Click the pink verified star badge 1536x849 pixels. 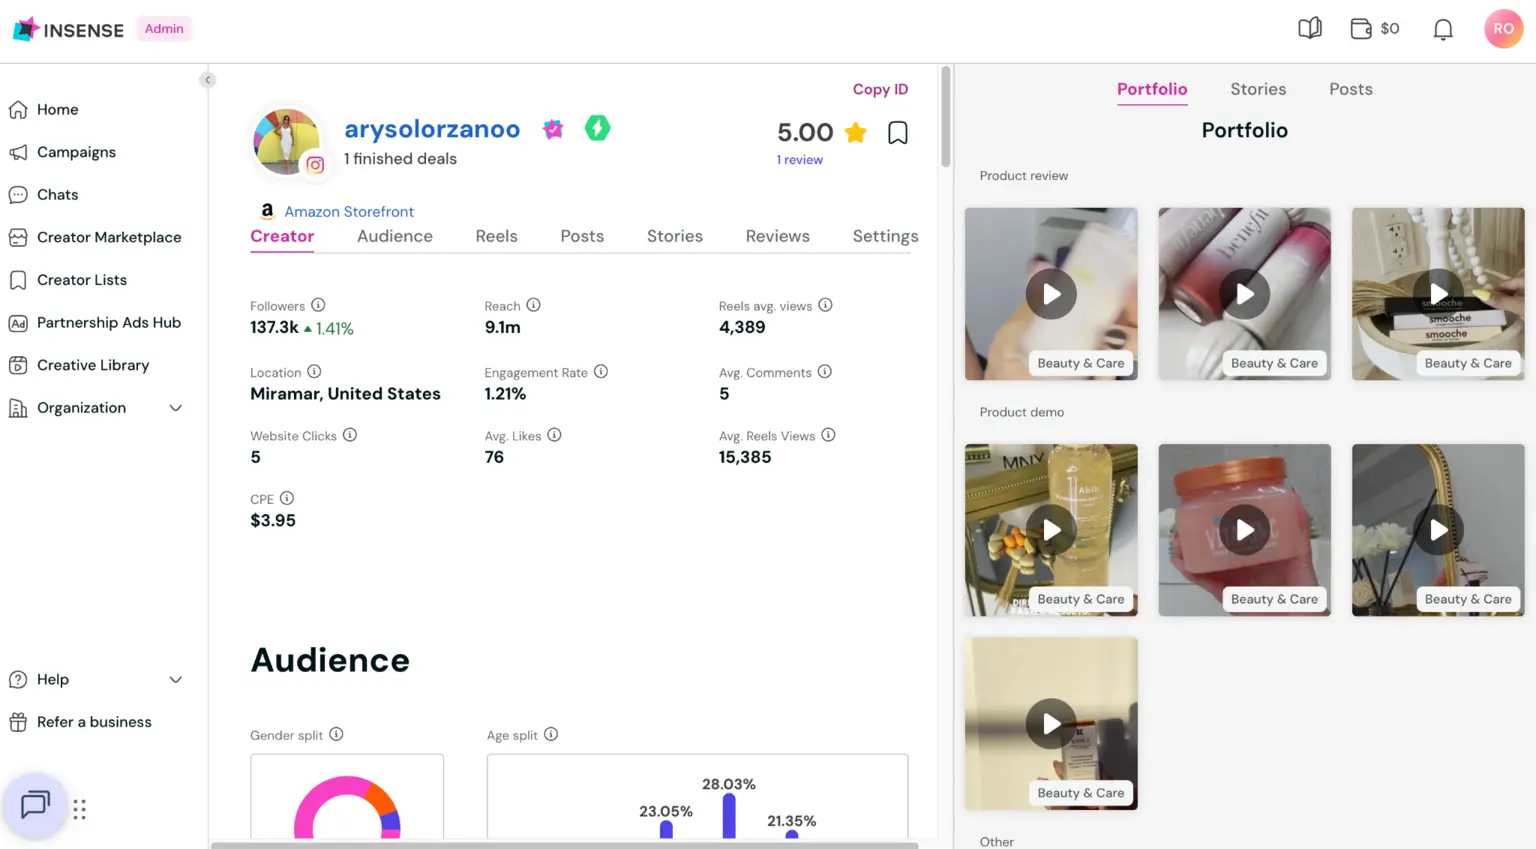553,129
